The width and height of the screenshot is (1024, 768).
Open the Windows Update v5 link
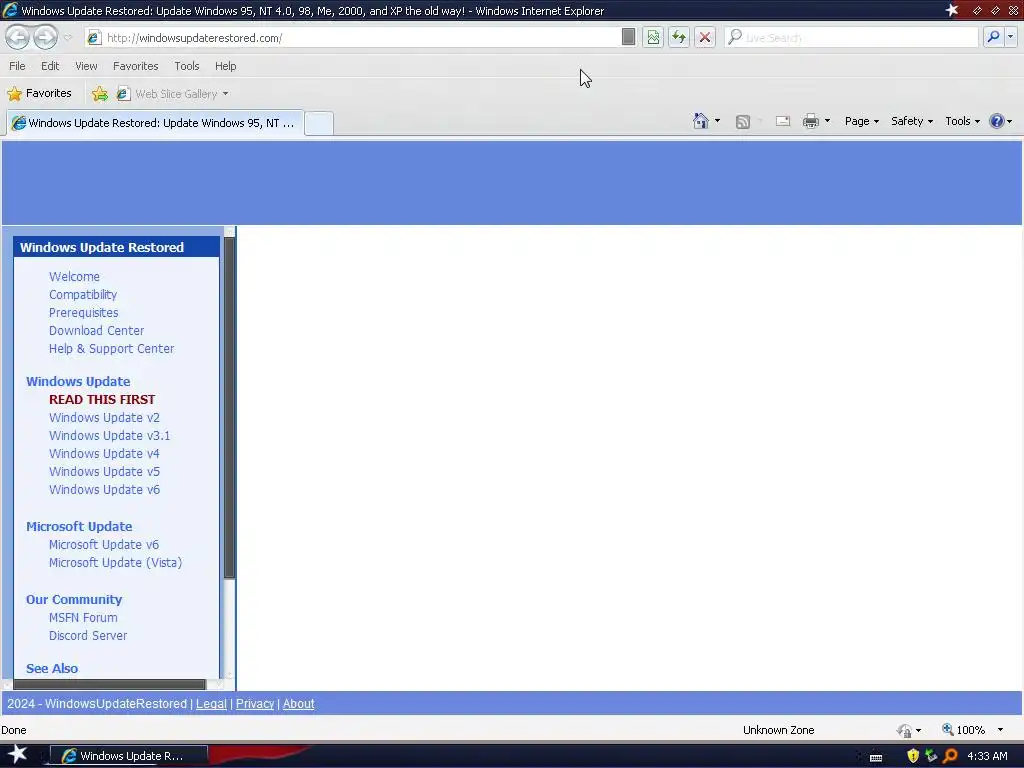click(104, 472)
